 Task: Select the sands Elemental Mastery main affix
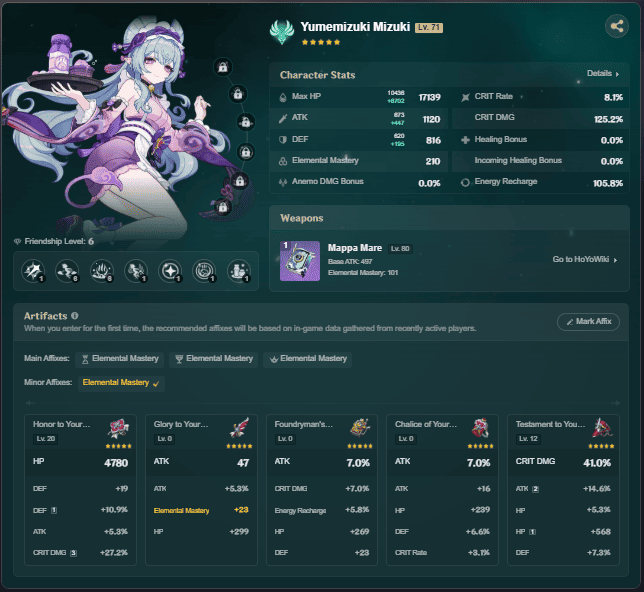(x=120, y=359)
